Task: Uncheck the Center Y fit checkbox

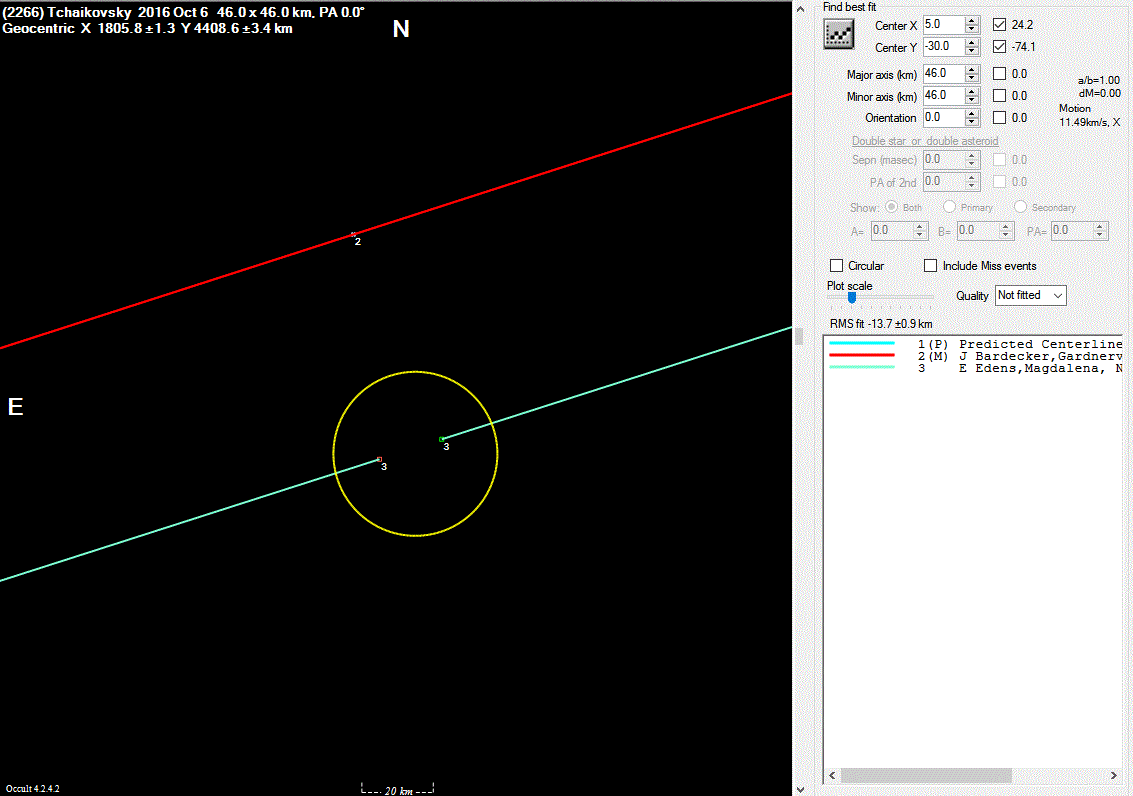Action: coord(999,47)
